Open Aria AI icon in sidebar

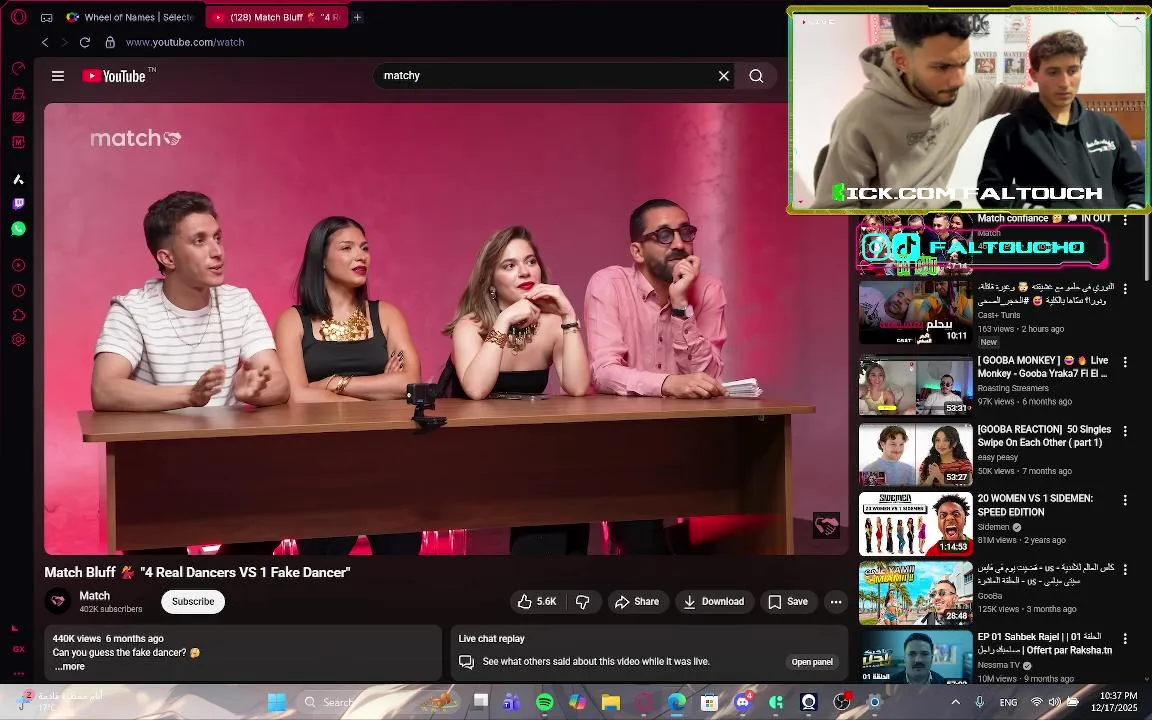[x=18, y=179]
